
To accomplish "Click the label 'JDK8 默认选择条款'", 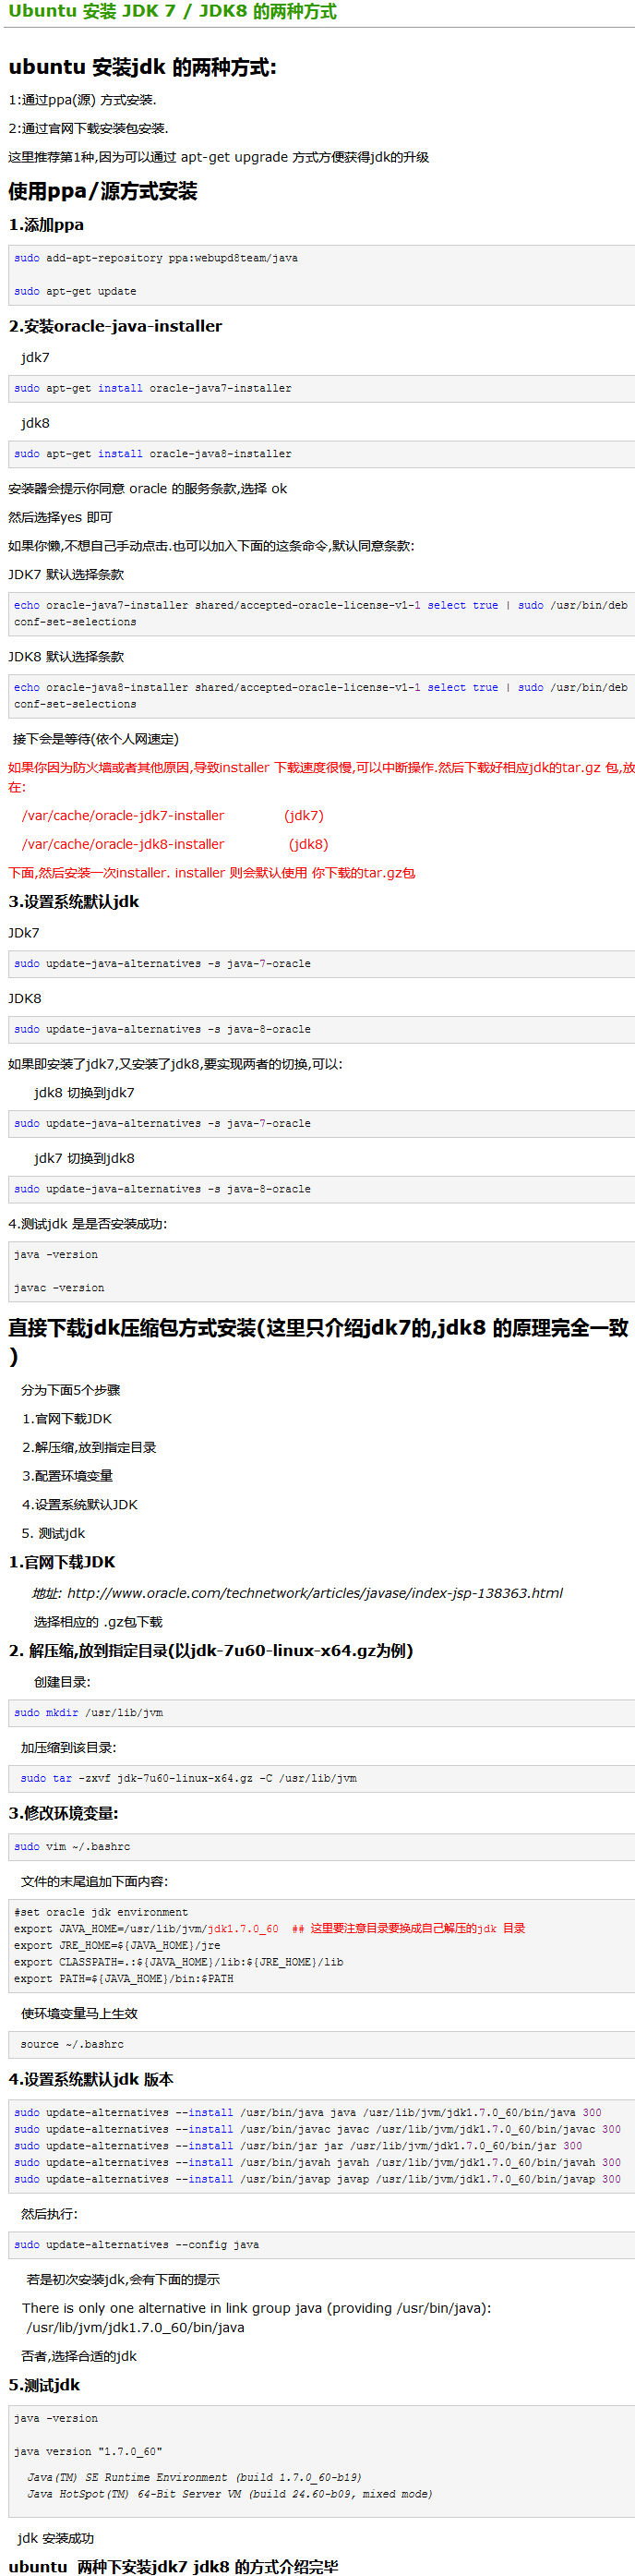I will tap(66, 656).
